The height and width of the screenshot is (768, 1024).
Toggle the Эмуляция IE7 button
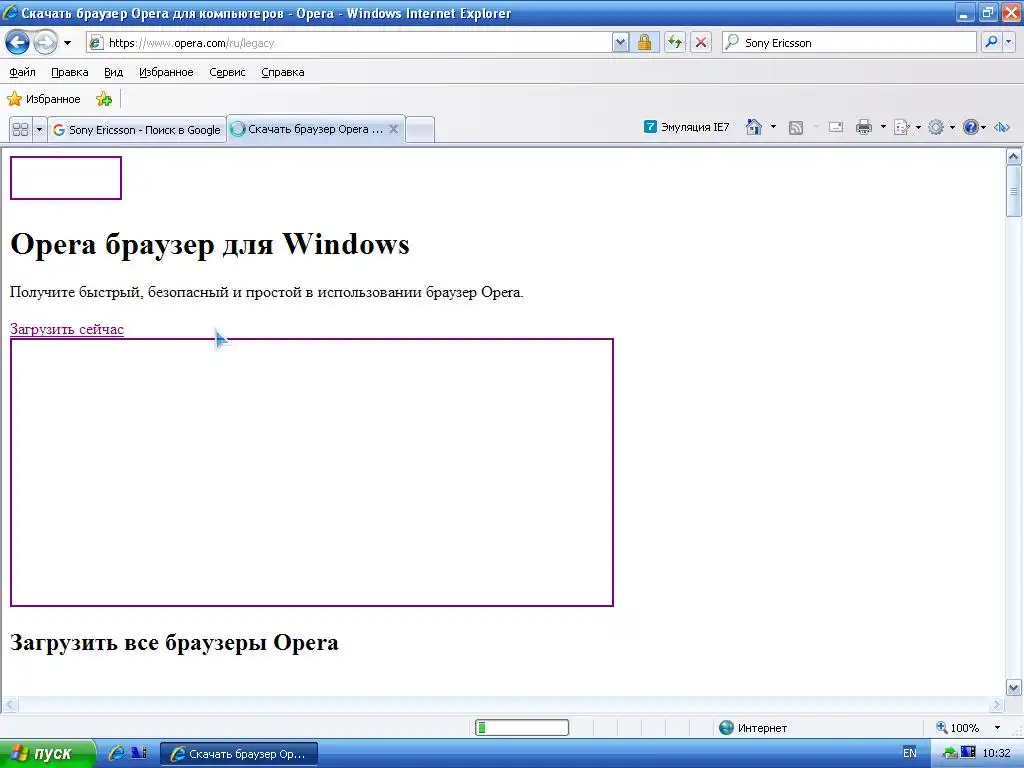686,127
